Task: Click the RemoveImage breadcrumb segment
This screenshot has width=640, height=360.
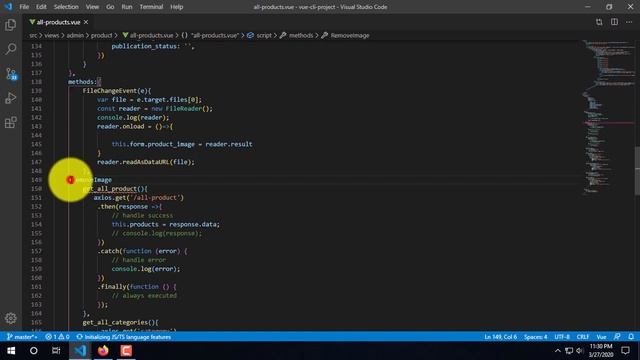Action: click(x=345, y=36)
